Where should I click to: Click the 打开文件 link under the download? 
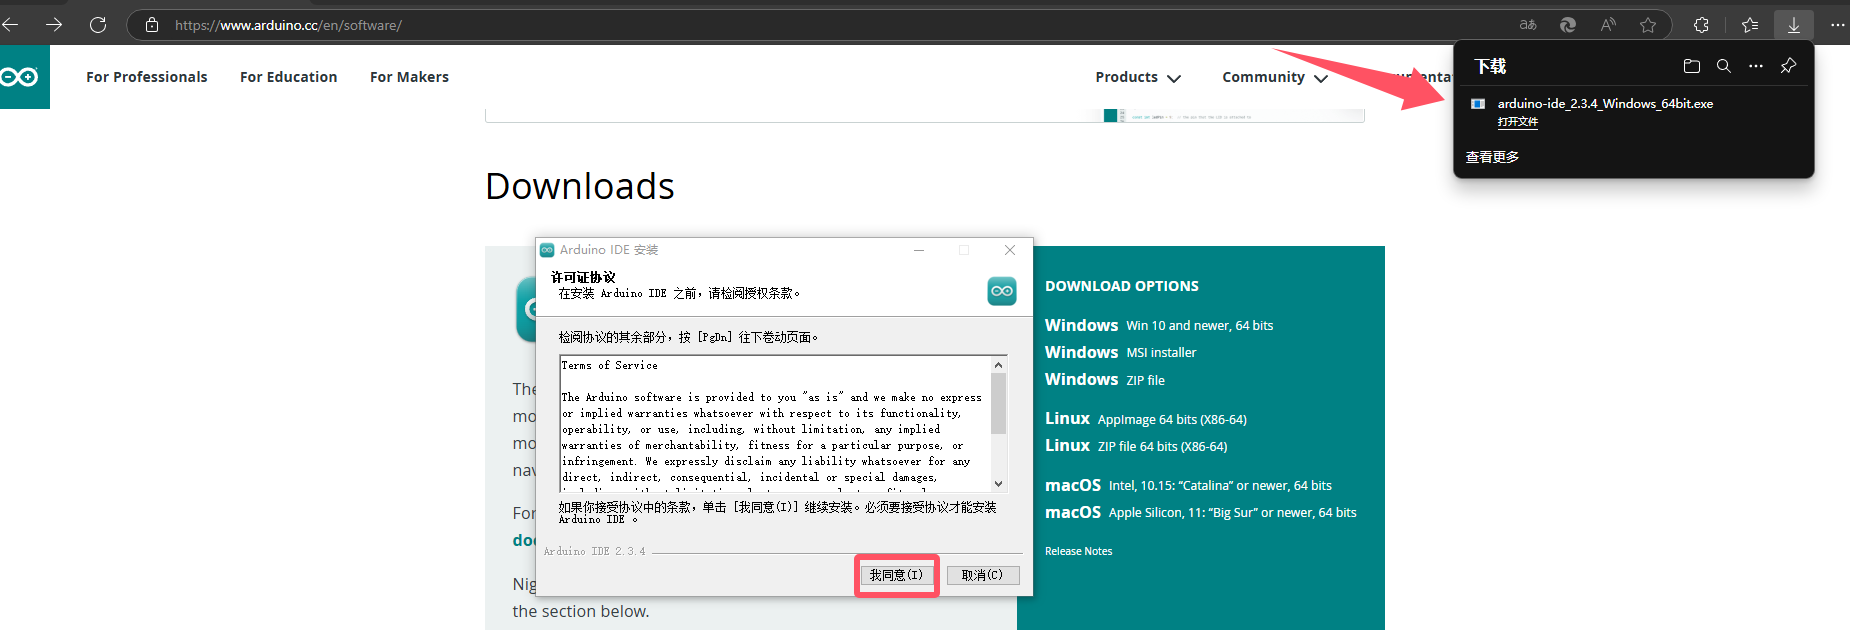[1518, 122]
